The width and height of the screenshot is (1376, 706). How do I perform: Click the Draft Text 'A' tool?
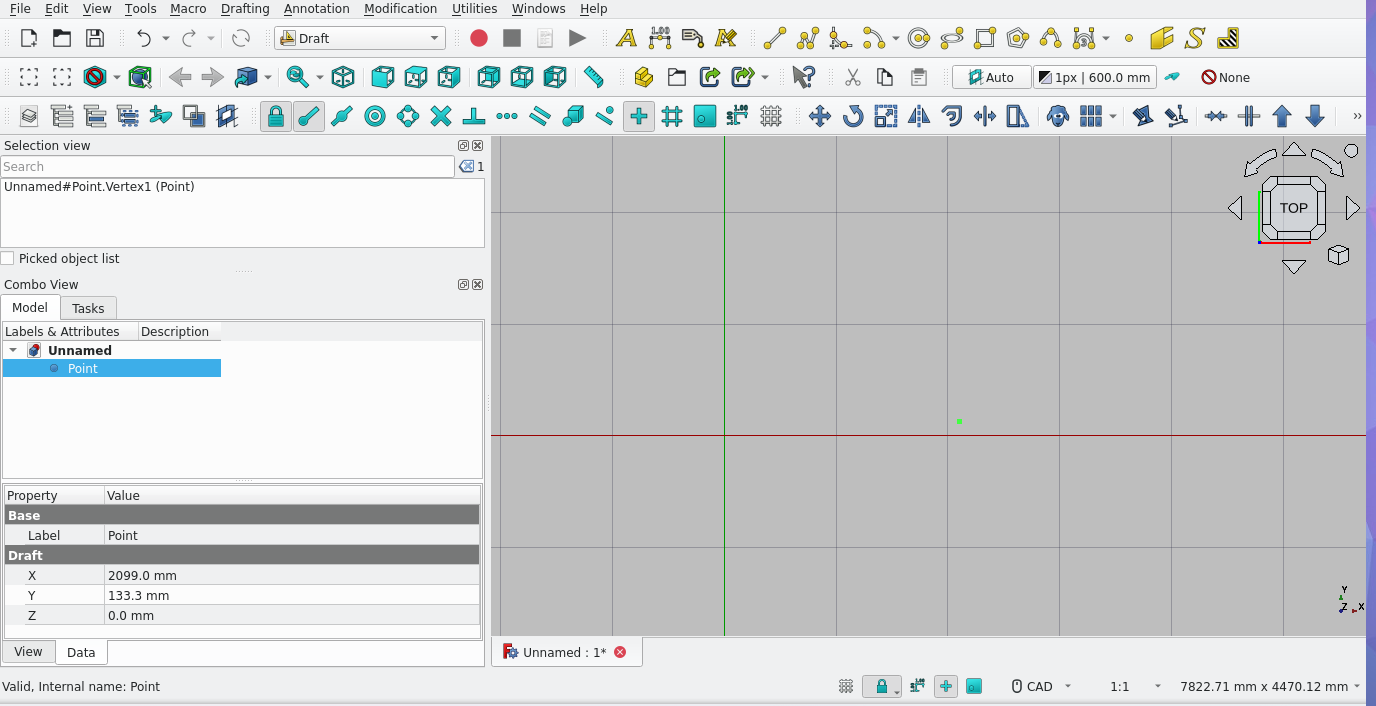coord(626,38)
